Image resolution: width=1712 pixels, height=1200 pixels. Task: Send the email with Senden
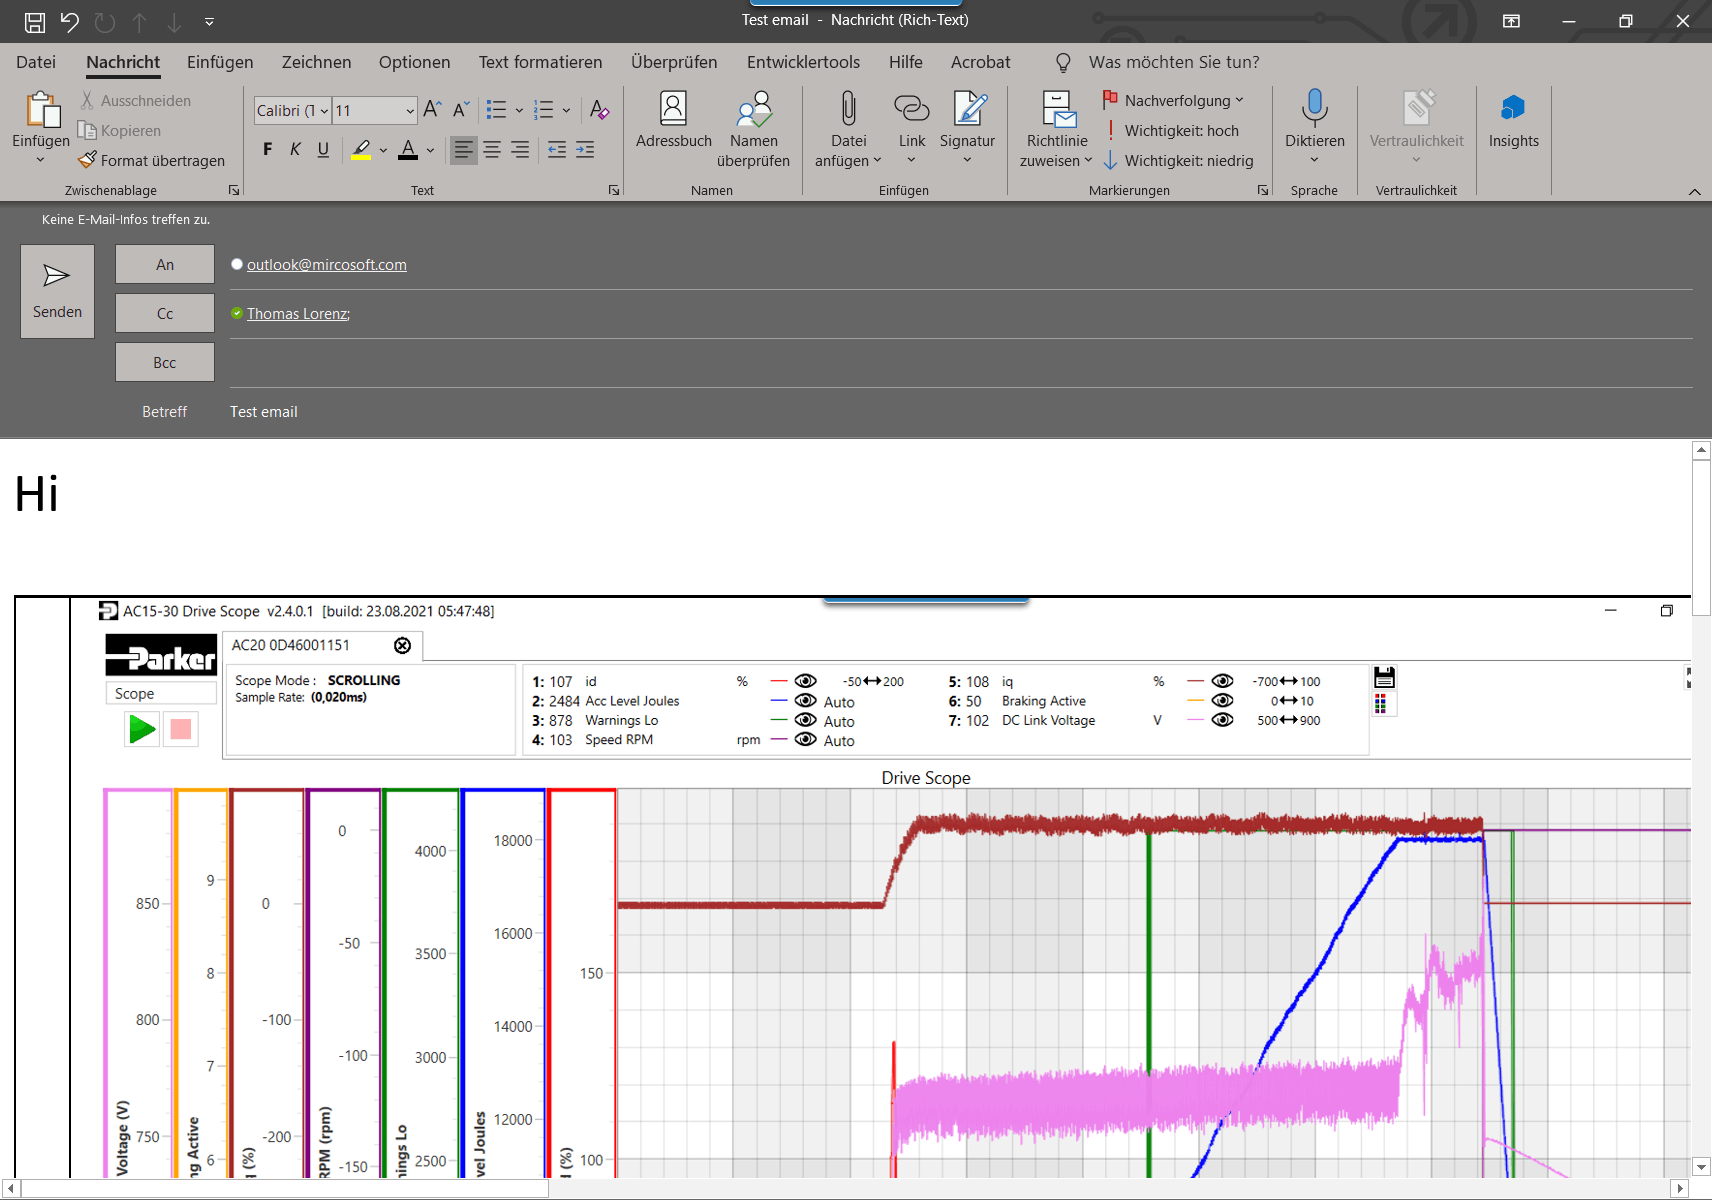click(x=57, y=291)
